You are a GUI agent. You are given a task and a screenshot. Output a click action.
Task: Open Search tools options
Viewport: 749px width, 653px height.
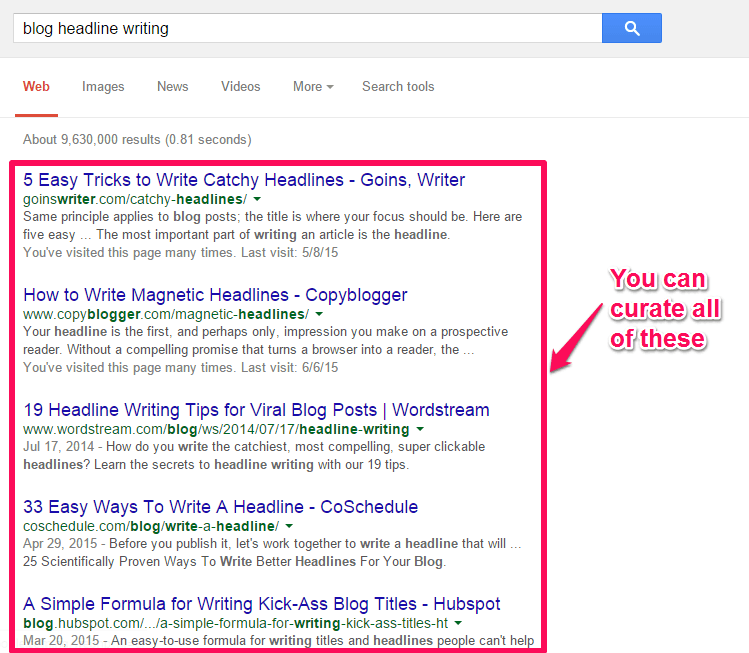pos(398,86)
